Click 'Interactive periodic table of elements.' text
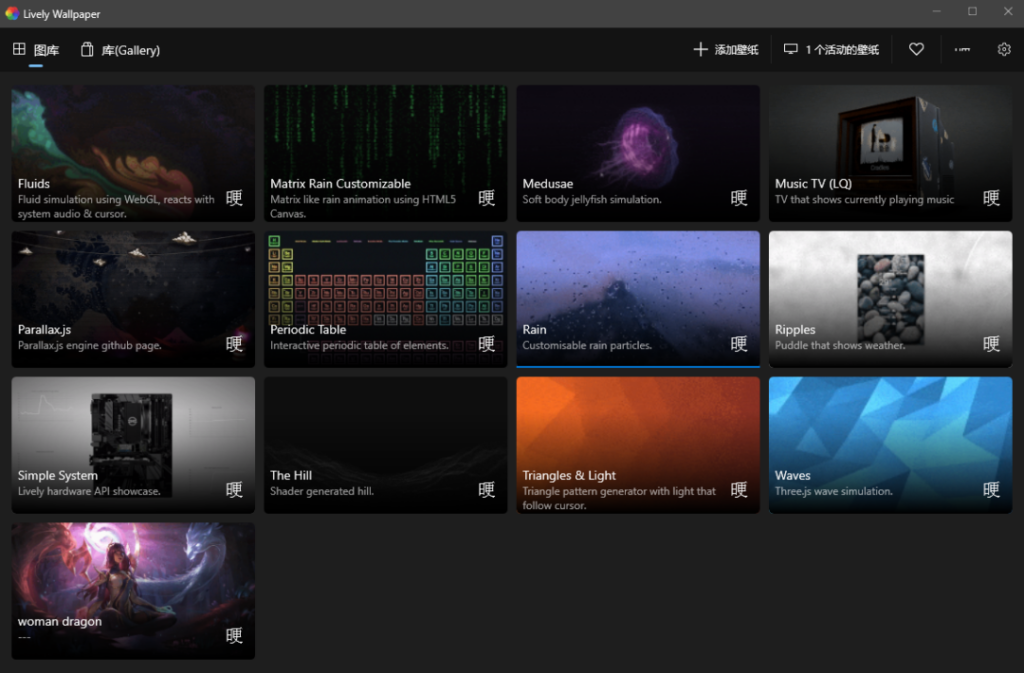 [x=359, y=345]
